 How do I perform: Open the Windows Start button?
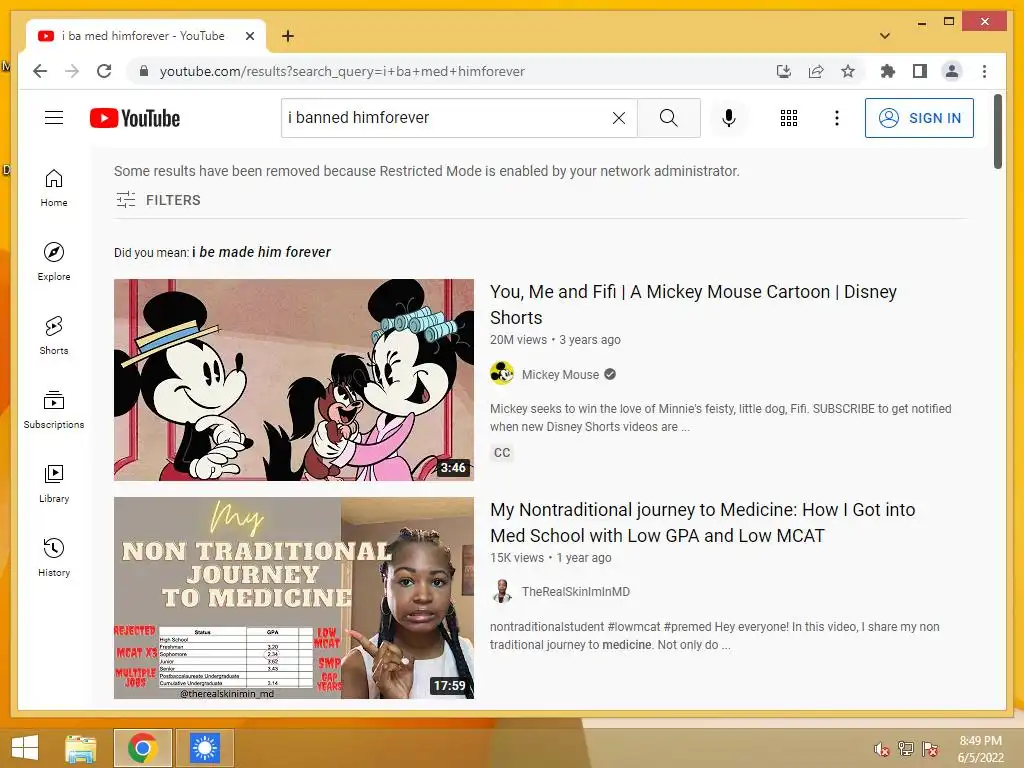(x=25, y=748)
